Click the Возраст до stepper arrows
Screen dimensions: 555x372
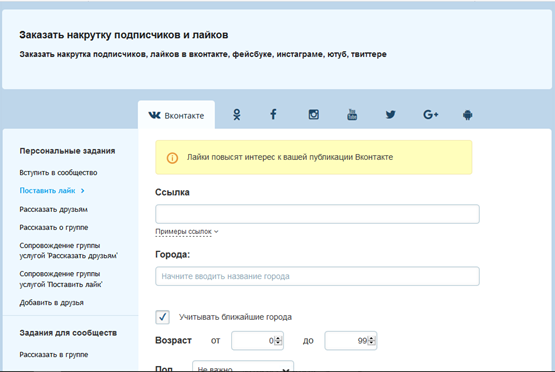pyautogui.click(x=371, y=340)
